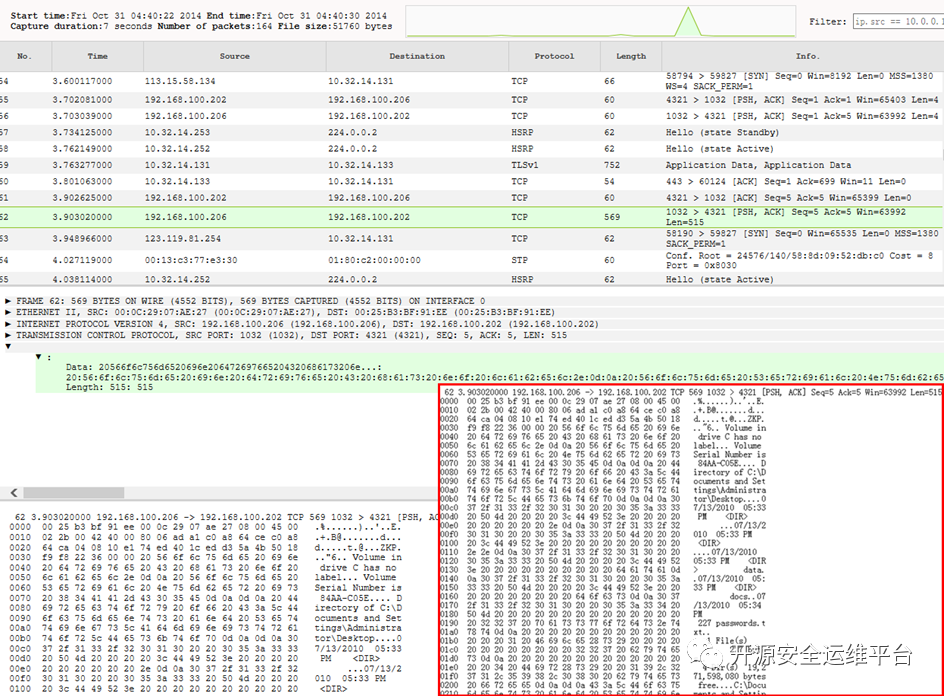The image size is (944, 696).
Task: Click hex row 0070 in lower-left pane
Action: [x=205, y=598]
